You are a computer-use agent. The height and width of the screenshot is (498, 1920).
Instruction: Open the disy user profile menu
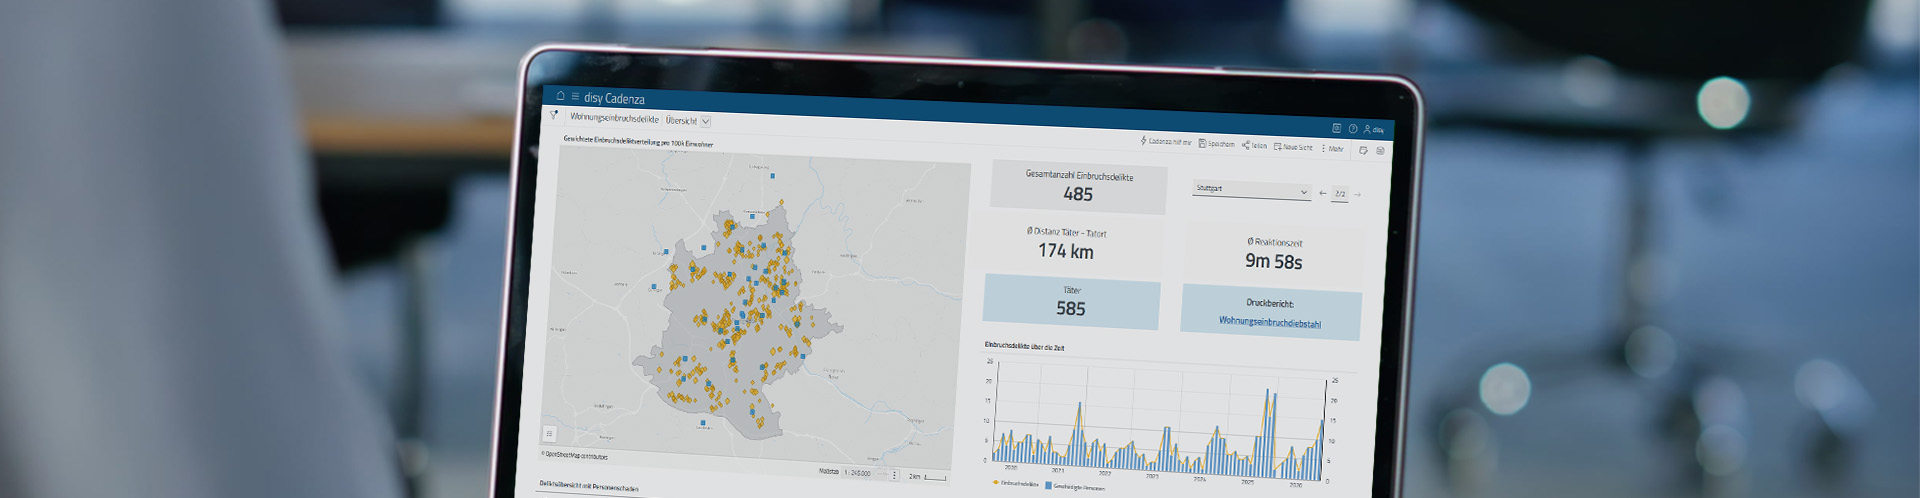(1373, 130)
